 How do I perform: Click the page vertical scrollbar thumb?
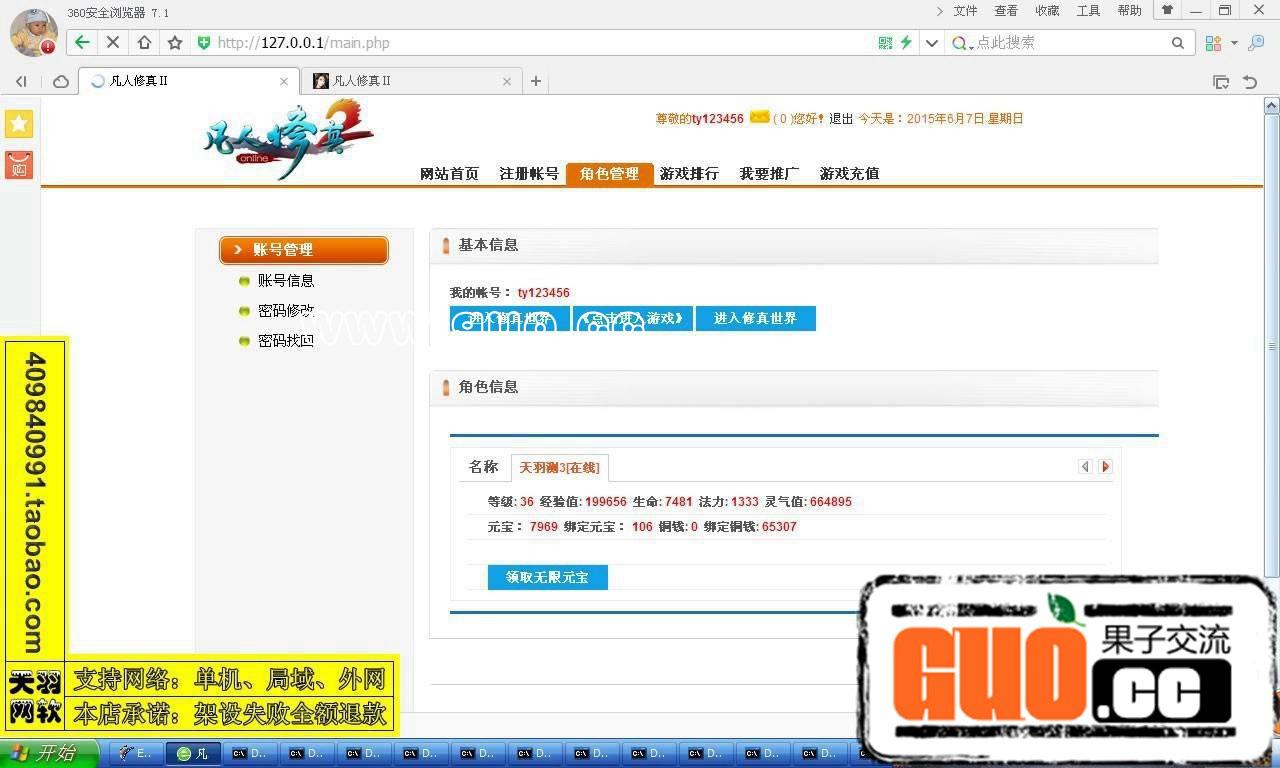point(1271,345)
